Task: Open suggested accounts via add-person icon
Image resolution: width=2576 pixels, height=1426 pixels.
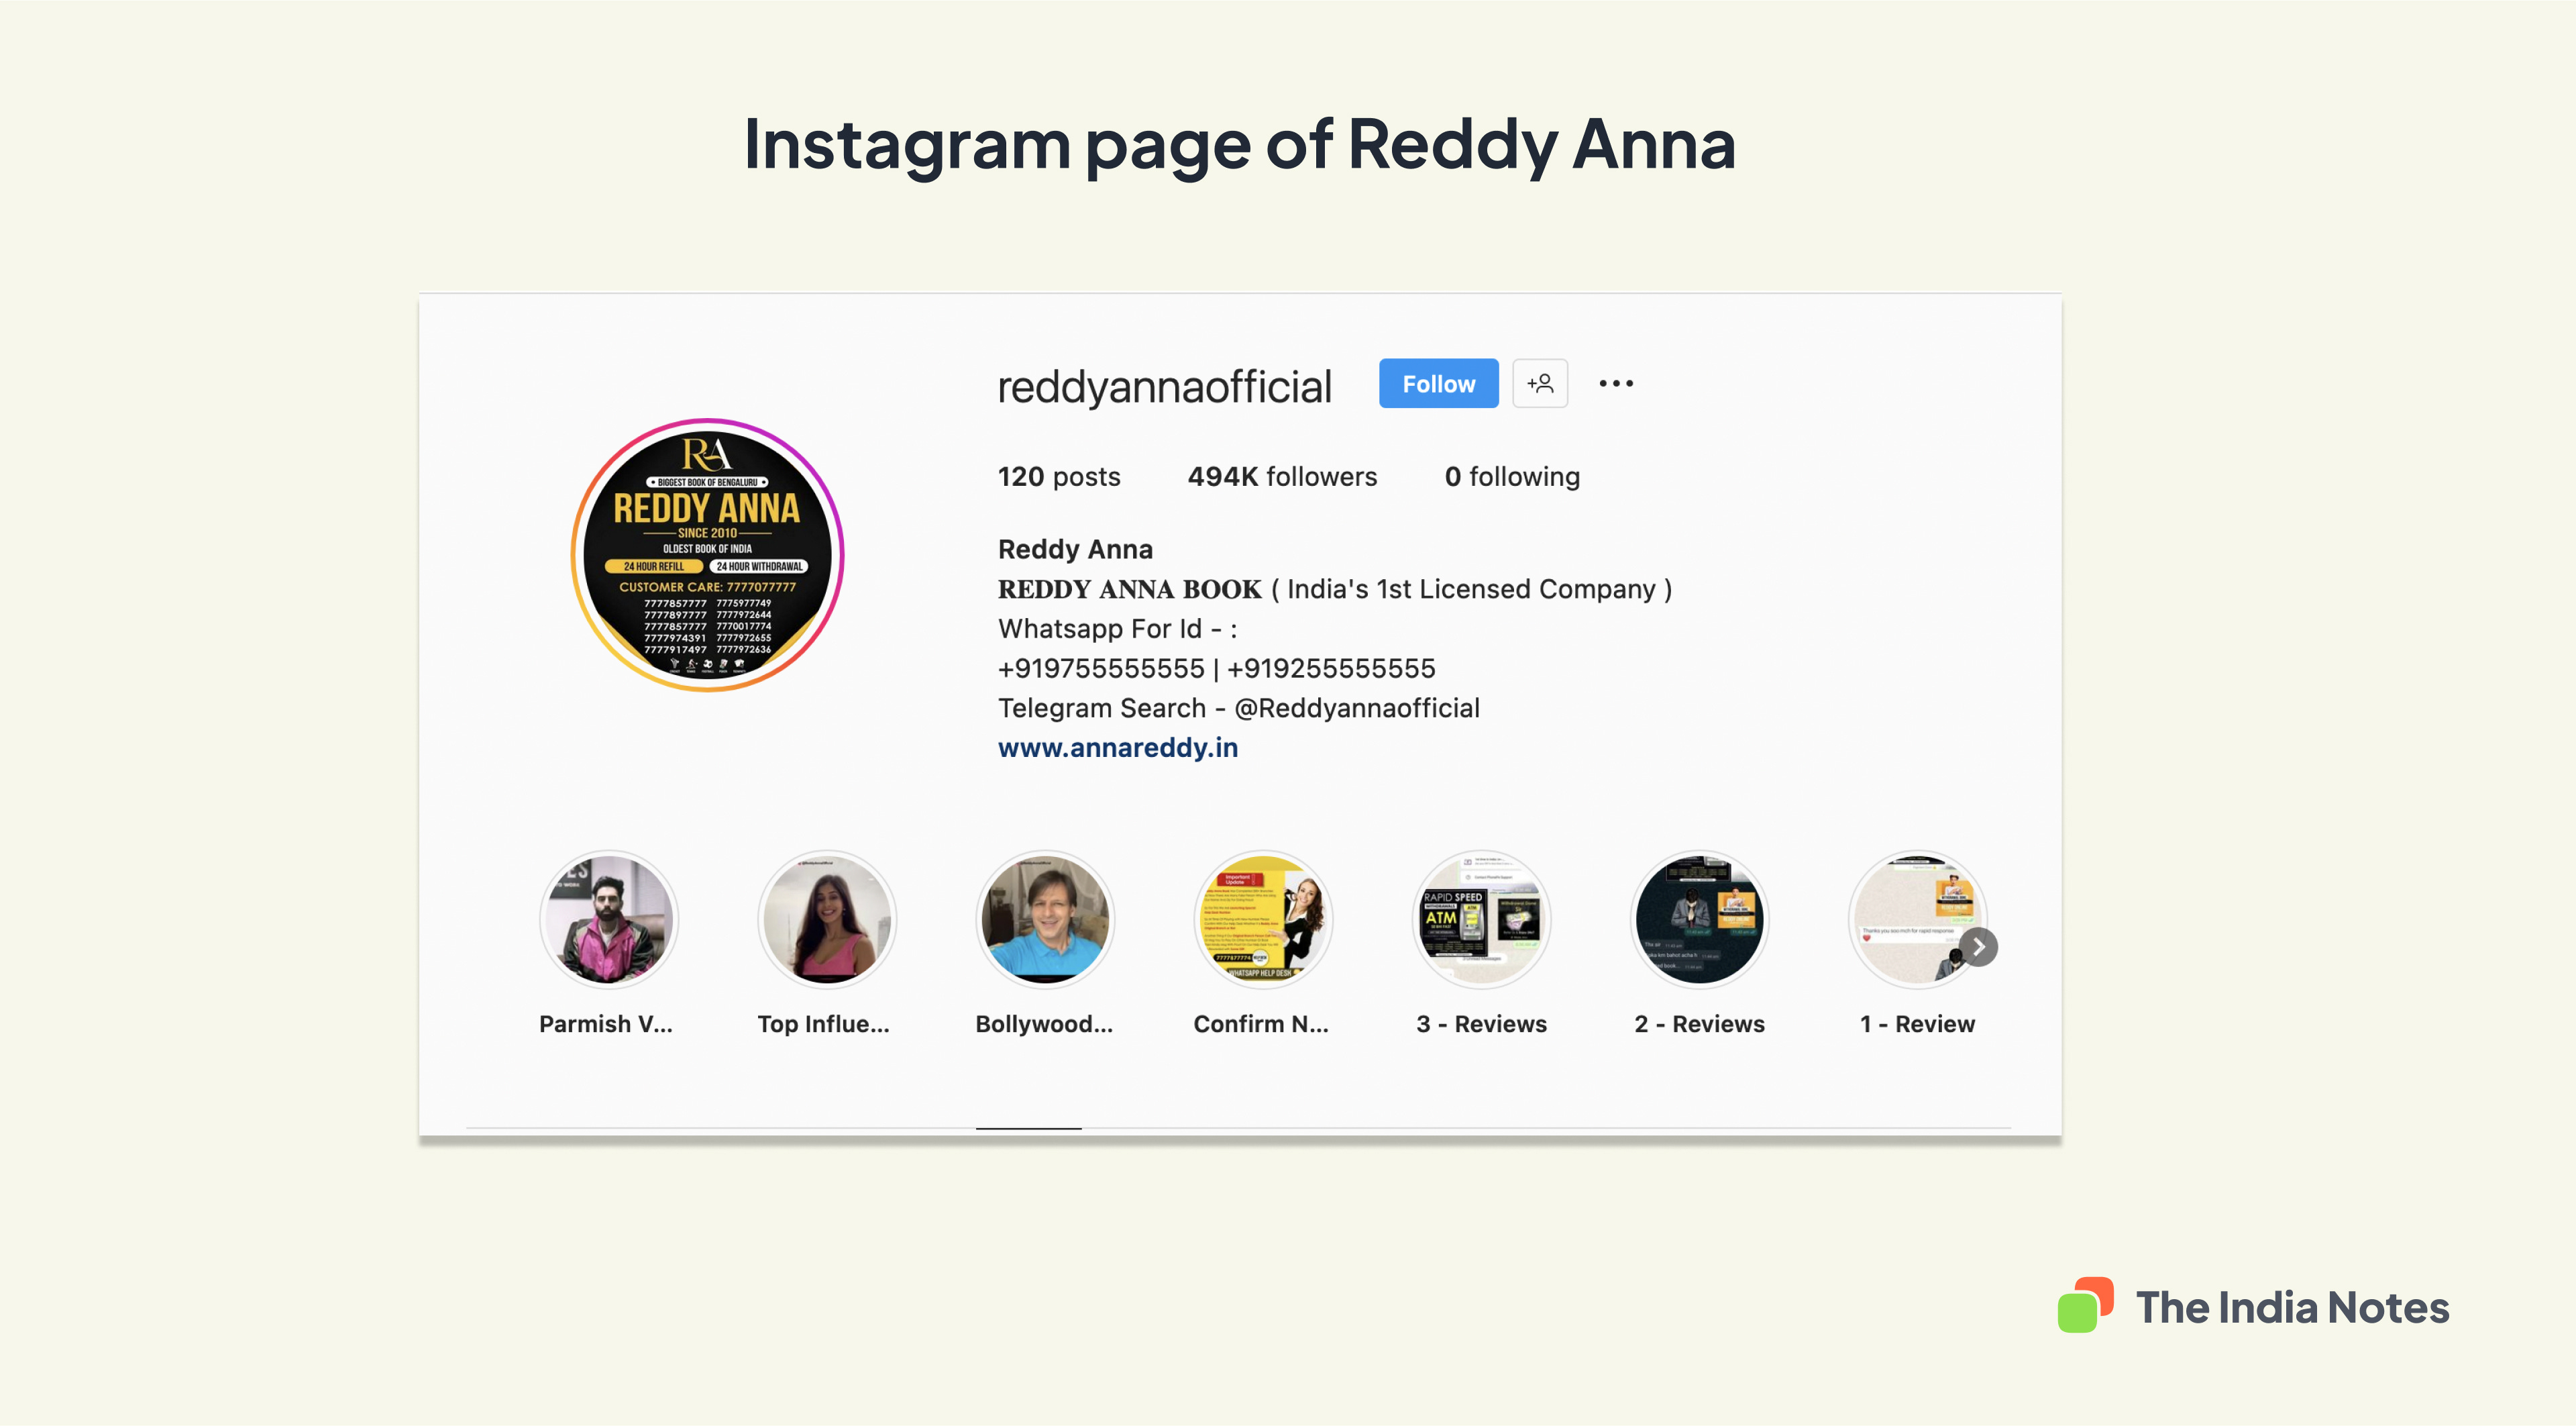Action: point(1540,384)
